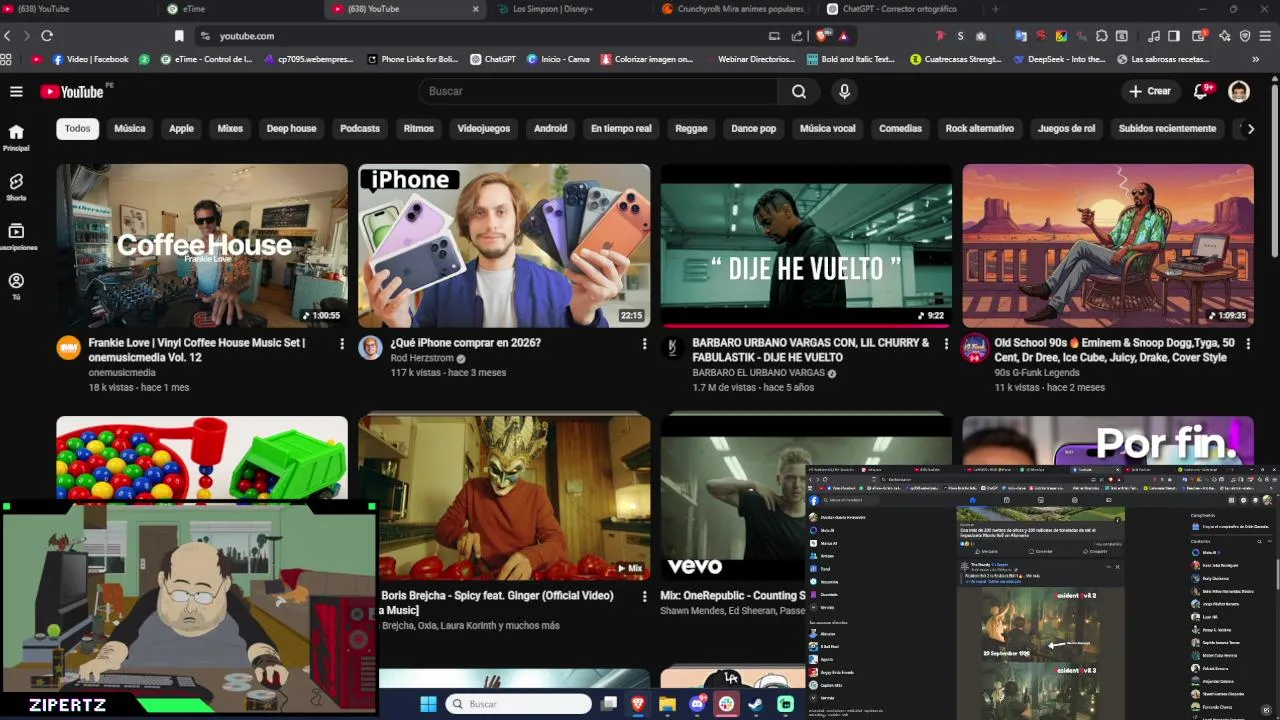The width and height of the screenshot is (1280, 720).
Task: Open the YouTube hamburger guide menu
Action: [x=16, y=91]
